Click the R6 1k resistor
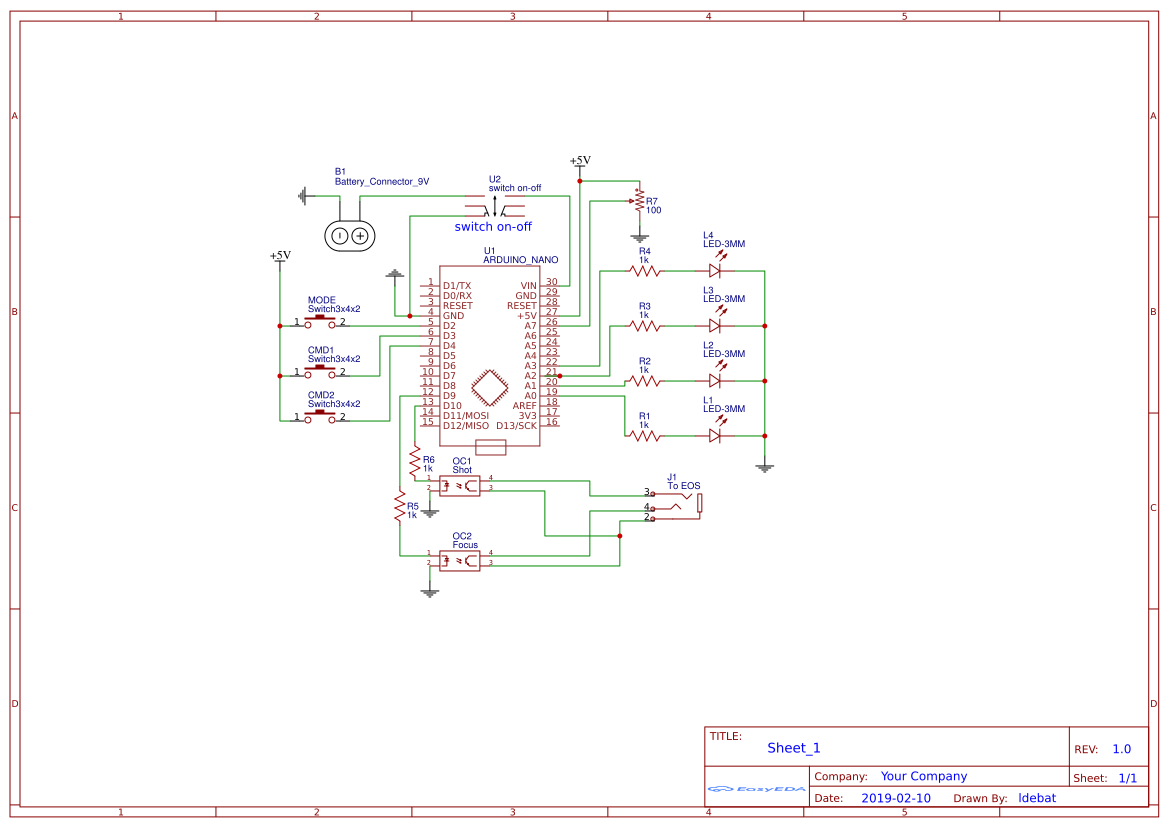Image resolution: width=1169 pixels, height=827 pixels. (x=415, y=461)
